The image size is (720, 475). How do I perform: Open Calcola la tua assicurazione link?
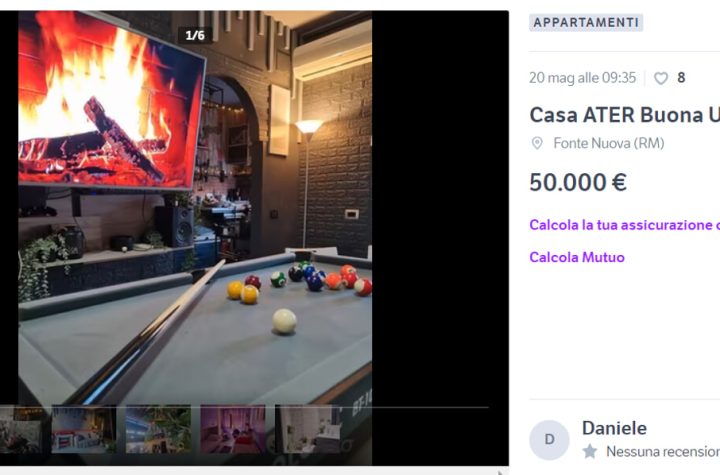click(624, 225)
